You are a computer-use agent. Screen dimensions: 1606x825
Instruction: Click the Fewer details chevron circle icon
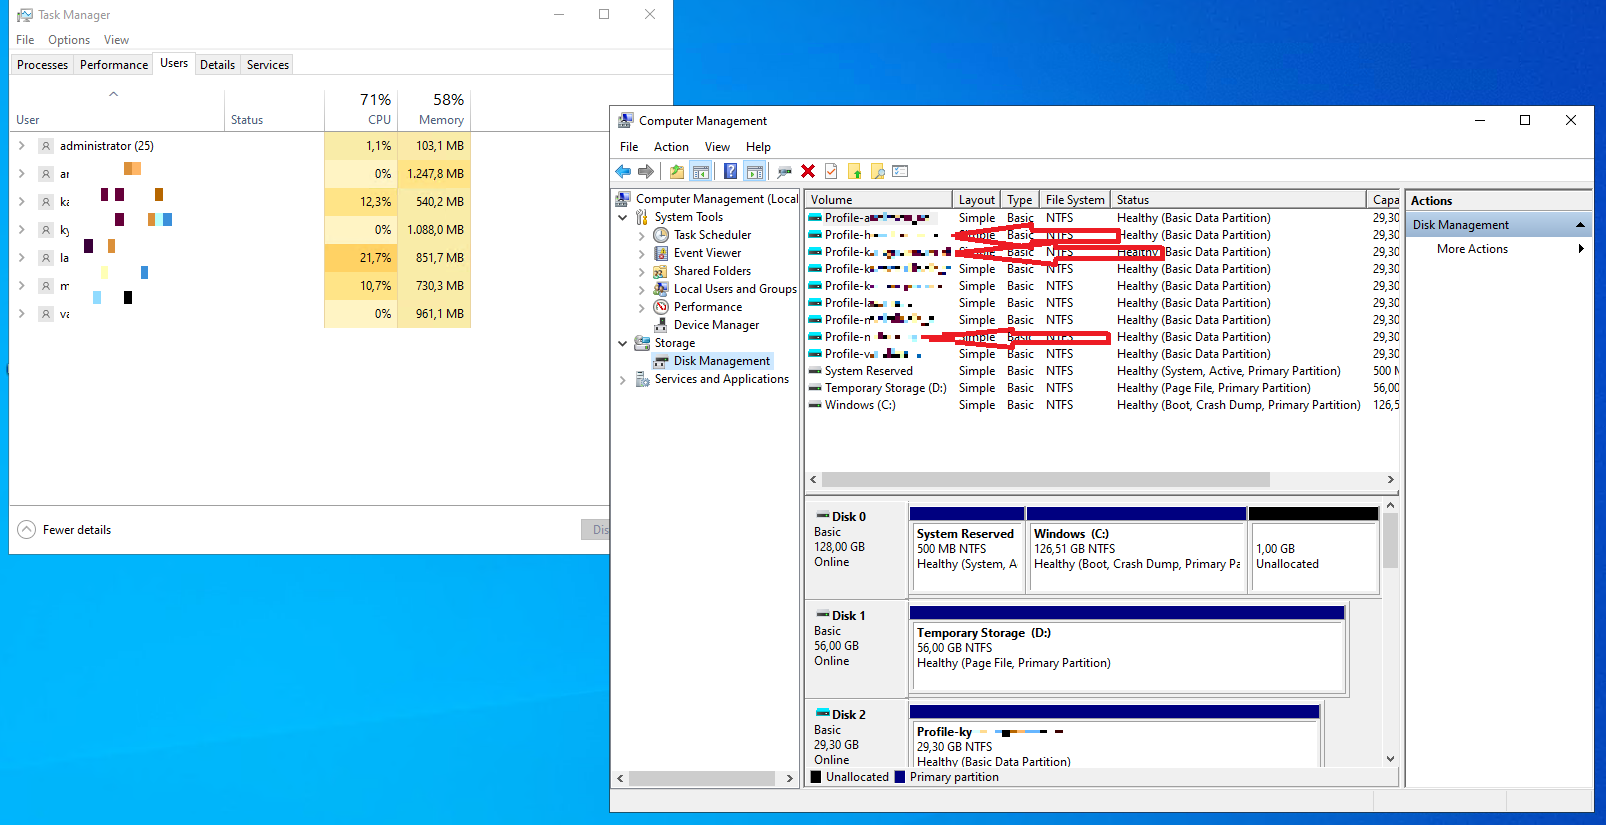coord(27,530)
